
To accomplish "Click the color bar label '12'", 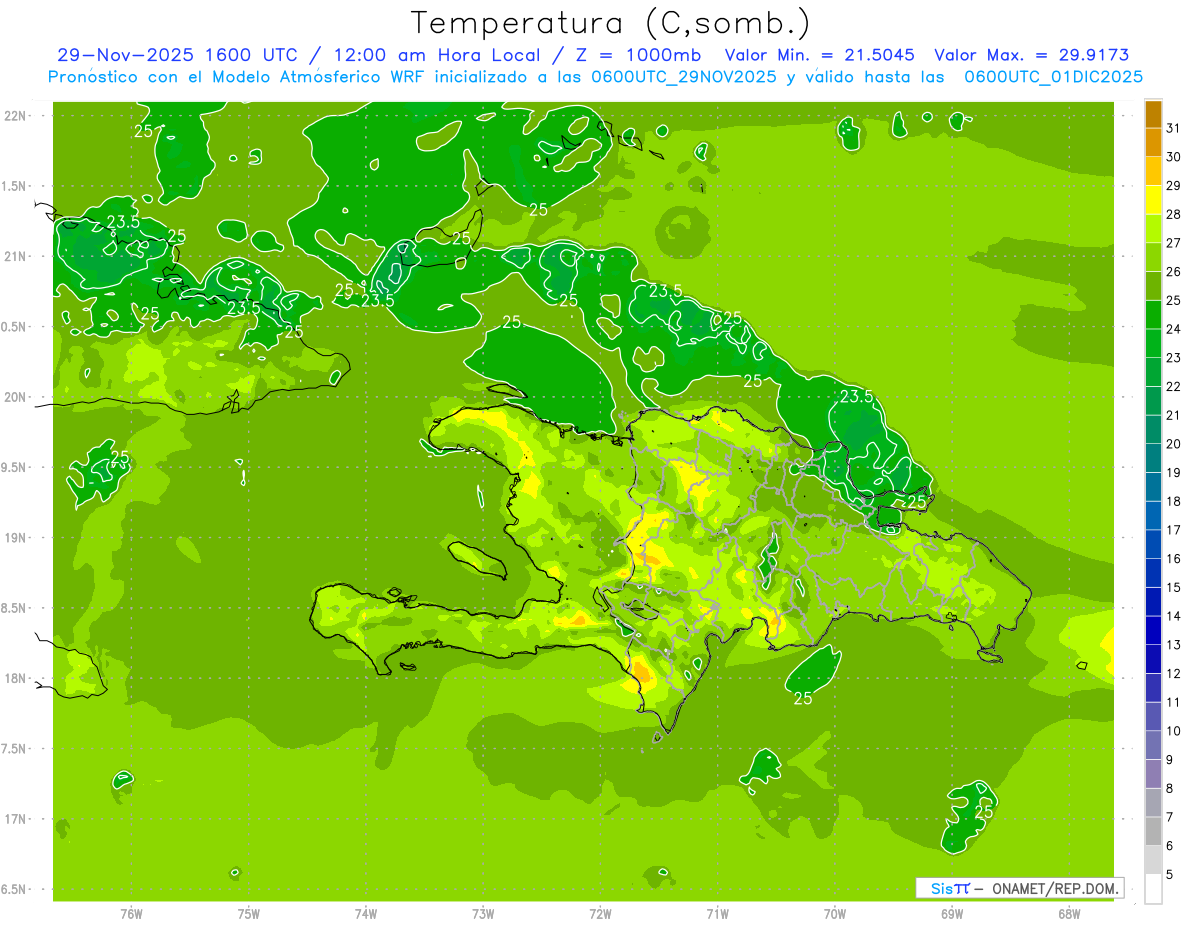I will coord(1174,673).
